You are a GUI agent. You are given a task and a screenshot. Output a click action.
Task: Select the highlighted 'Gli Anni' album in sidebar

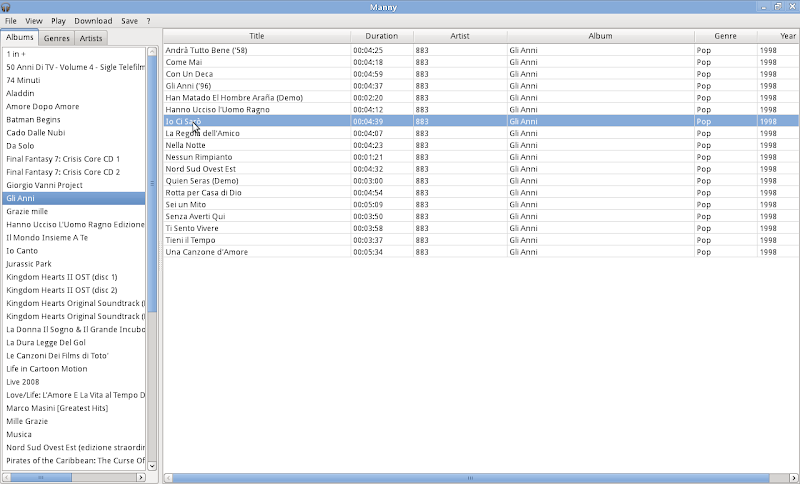coord(74,198)
